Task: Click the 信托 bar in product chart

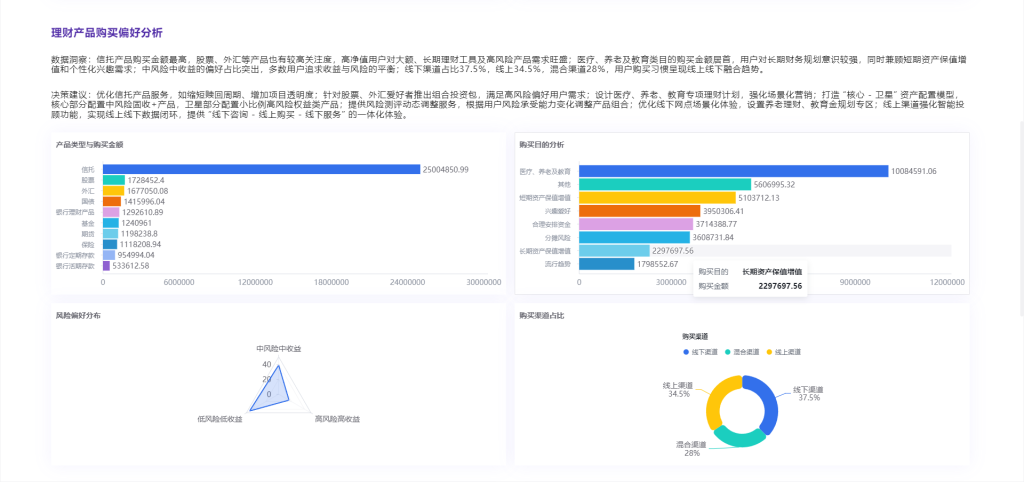Action: click(x=261, y=169)
